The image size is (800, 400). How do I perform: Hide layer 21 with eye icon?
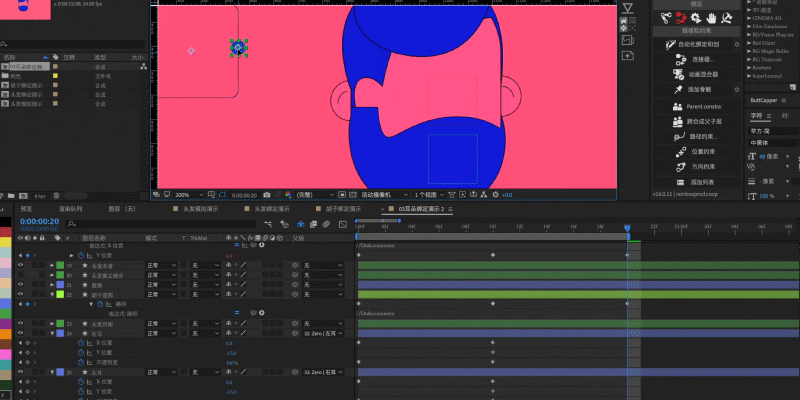point(20,285)
